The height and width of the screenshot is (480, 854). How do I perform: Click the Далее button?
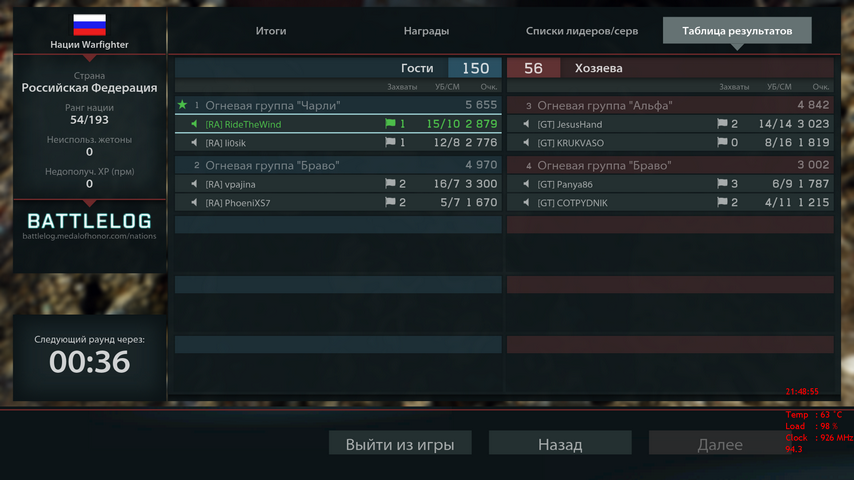719,443
